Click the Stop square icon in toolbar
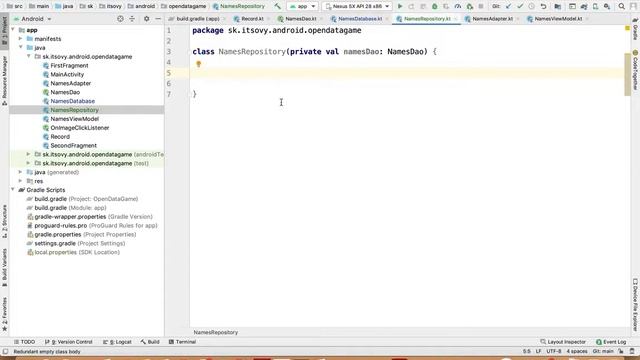The image size is (640, 360). pyautogui.click(x=481, y=6)
